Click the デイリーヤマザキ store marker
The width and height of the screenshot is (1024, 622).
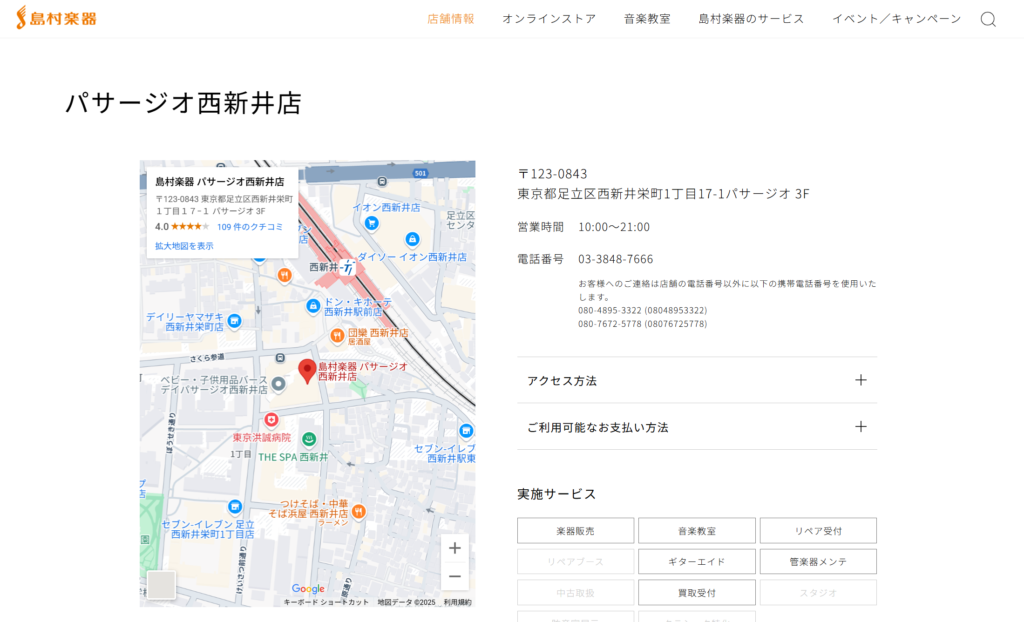[234, 321]
